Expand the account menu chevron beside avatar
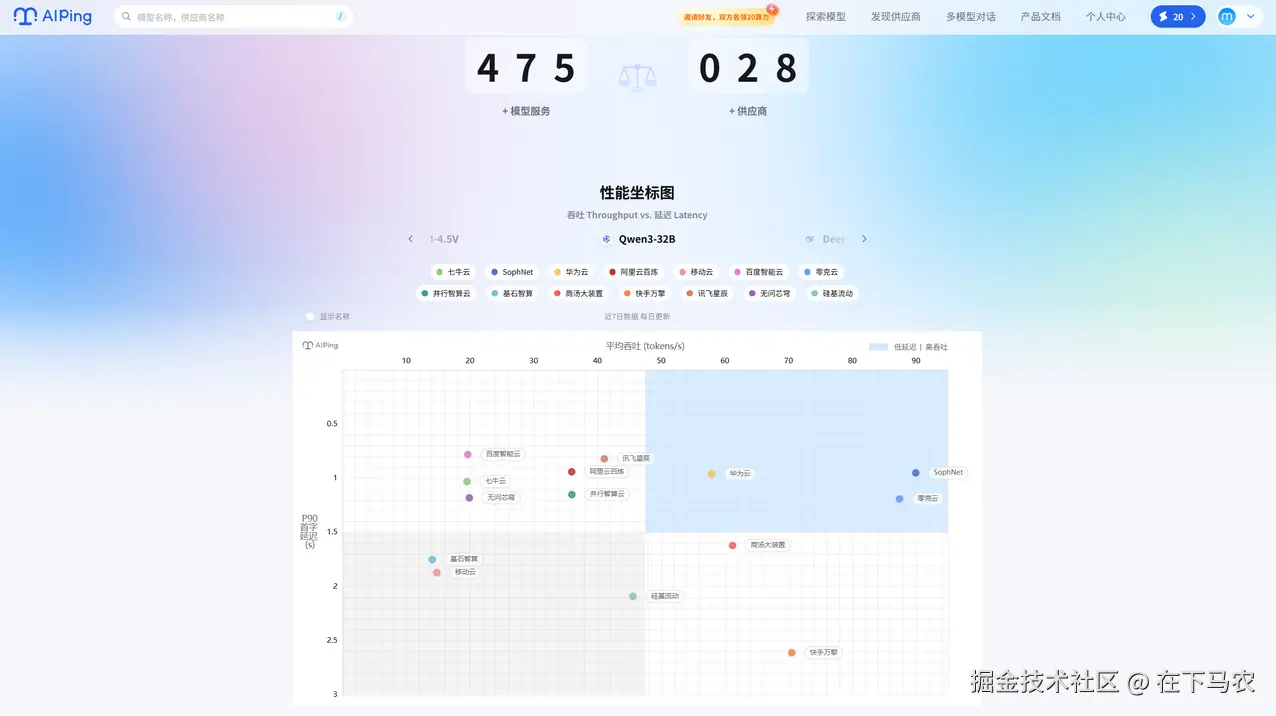The image size is (1276, 716). tap(1249, 17)
